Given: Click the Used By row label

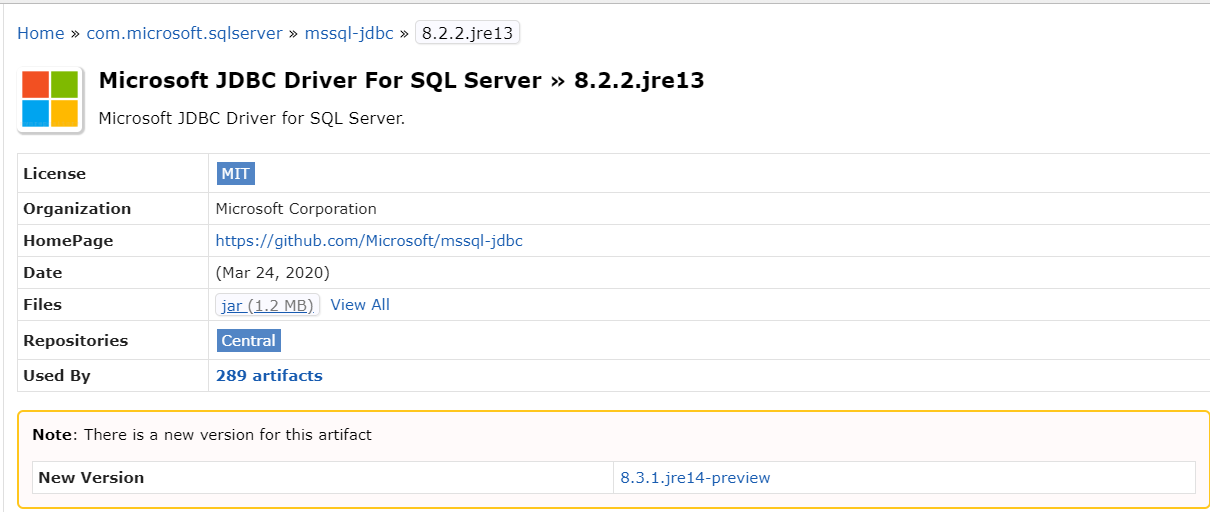Looking at the screenshot, I should [57, 376].
